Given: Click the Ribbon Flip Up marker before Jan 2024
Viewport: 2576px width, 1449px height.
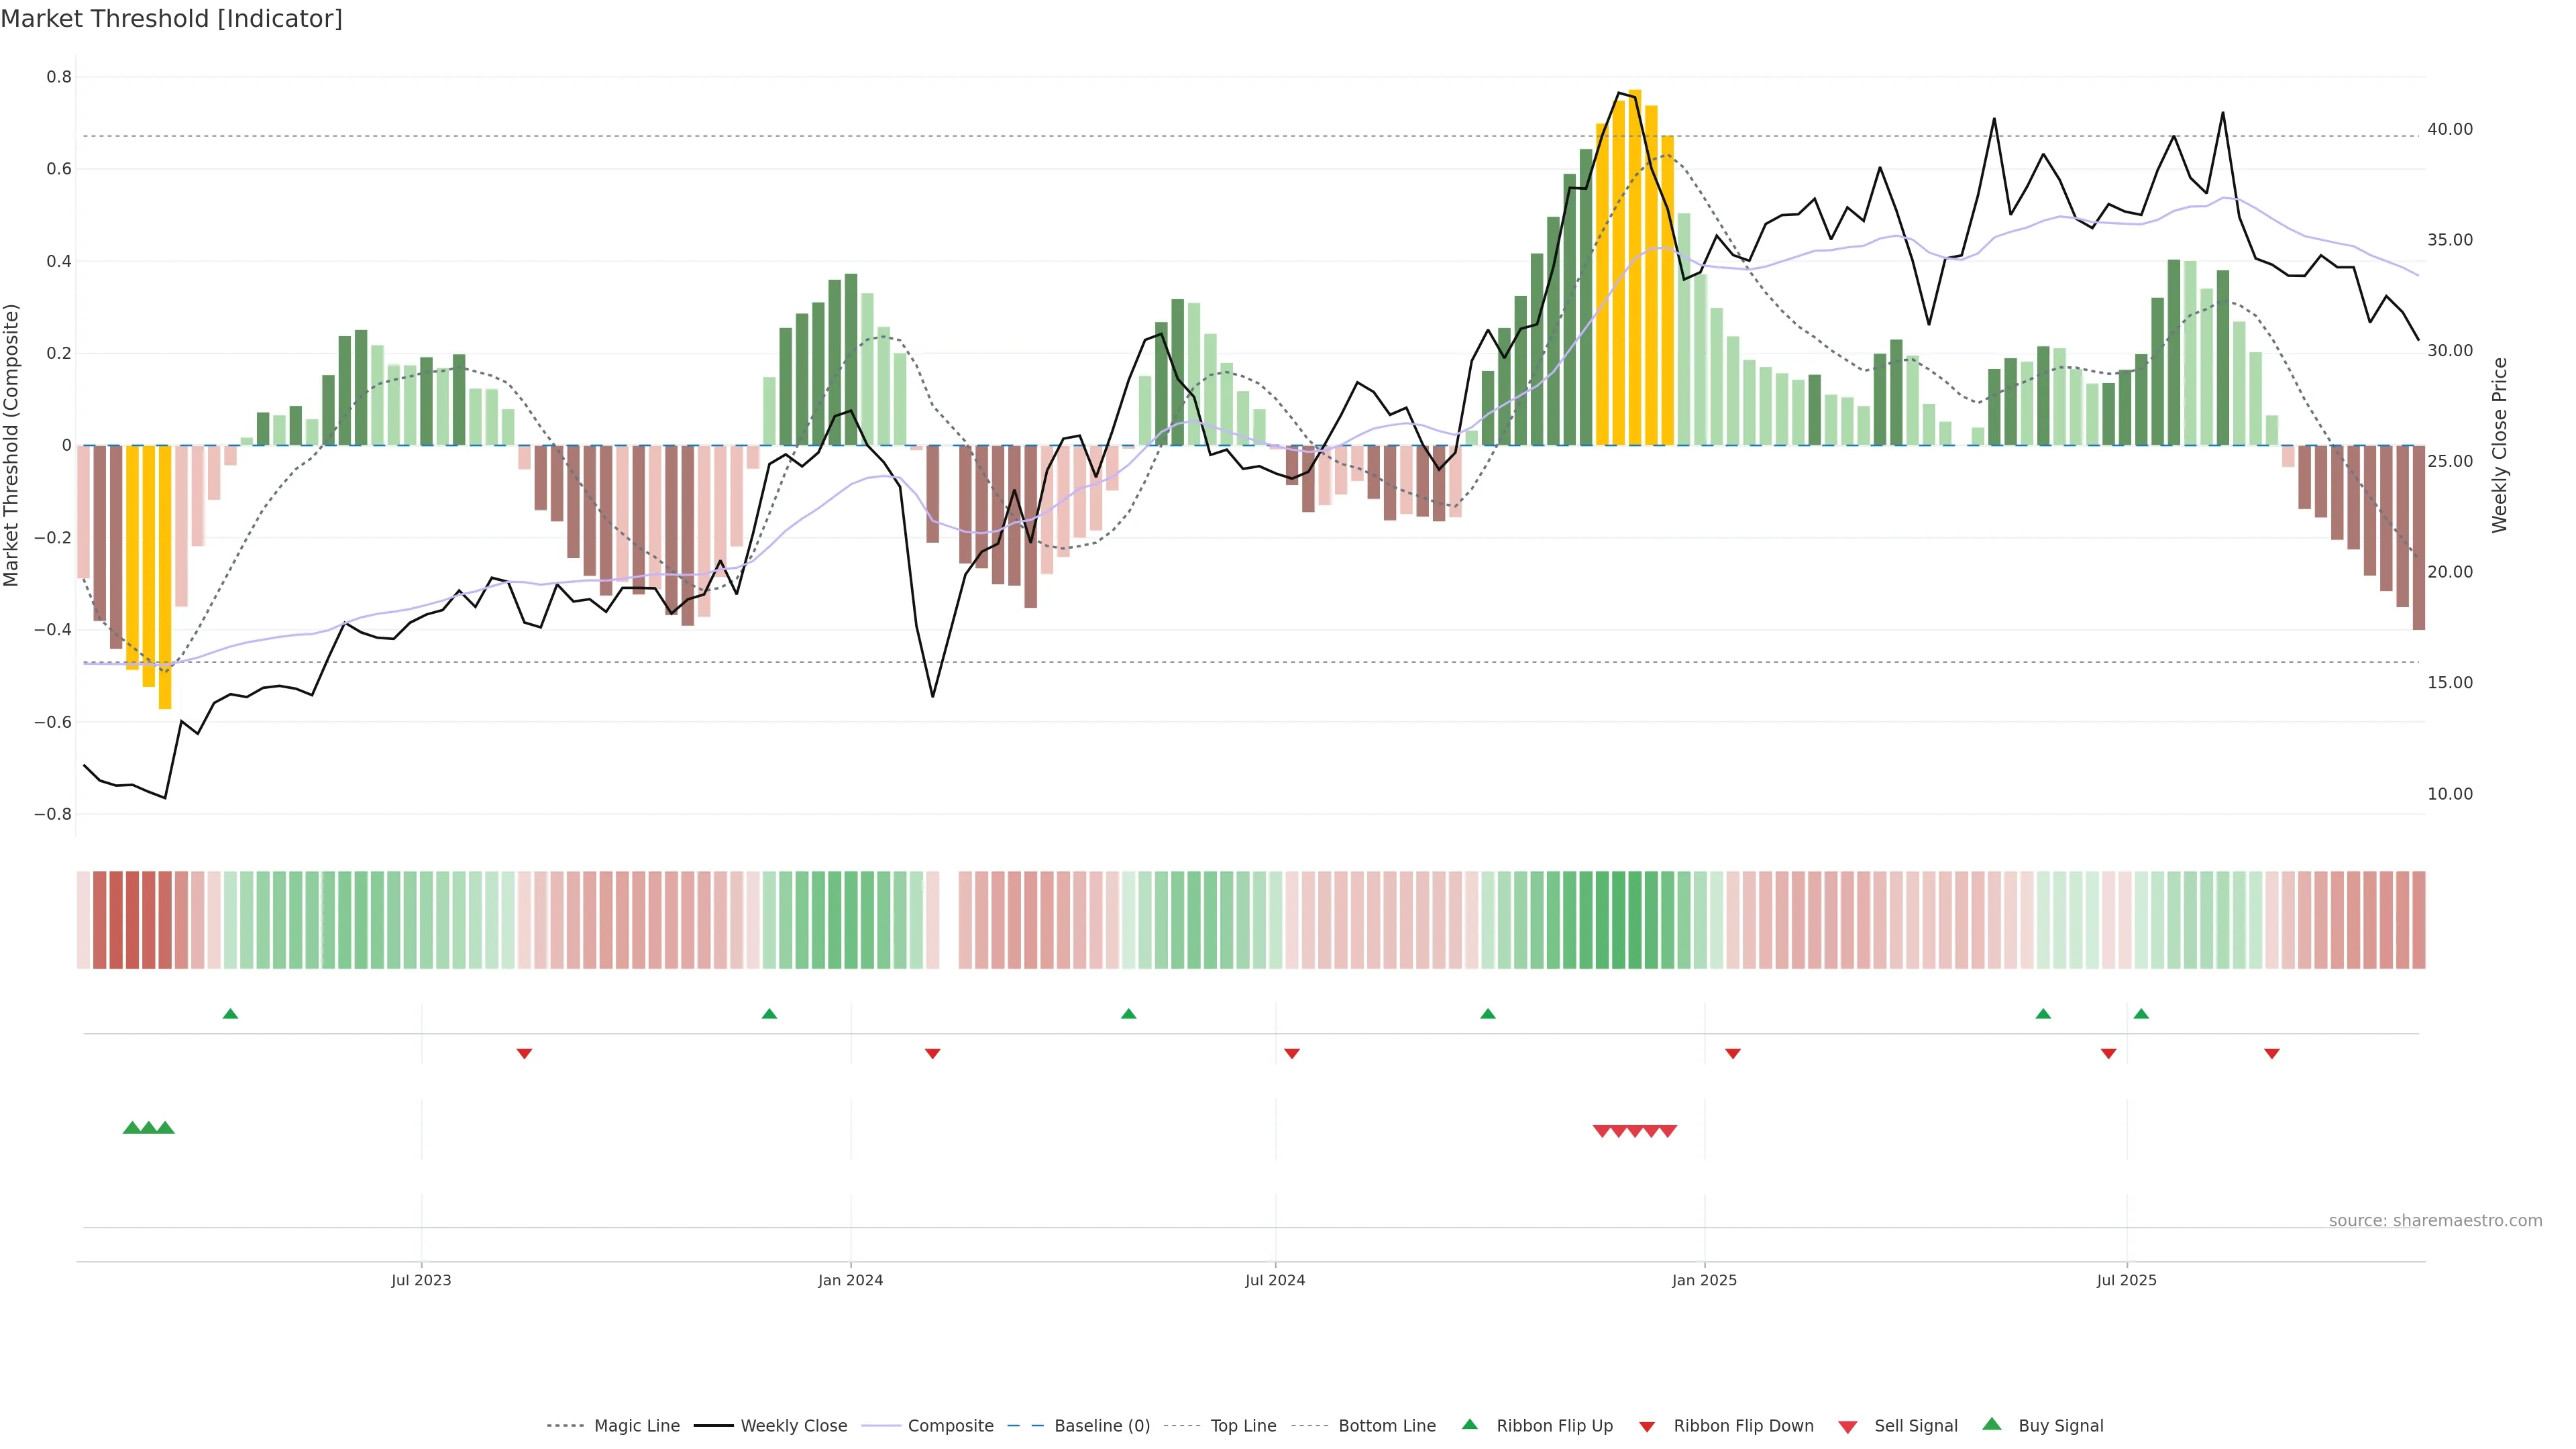Looking at the screenshot, I should 769,1014.
